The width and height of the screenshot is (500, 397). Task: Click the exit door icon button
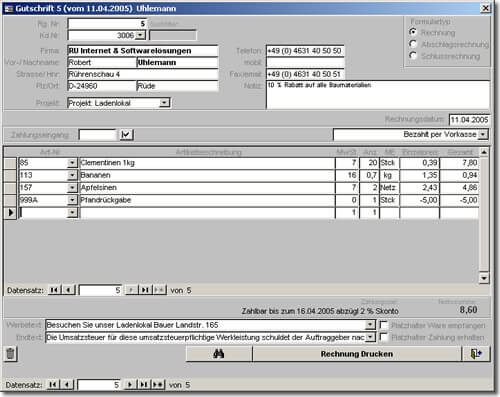click(476, 354)
